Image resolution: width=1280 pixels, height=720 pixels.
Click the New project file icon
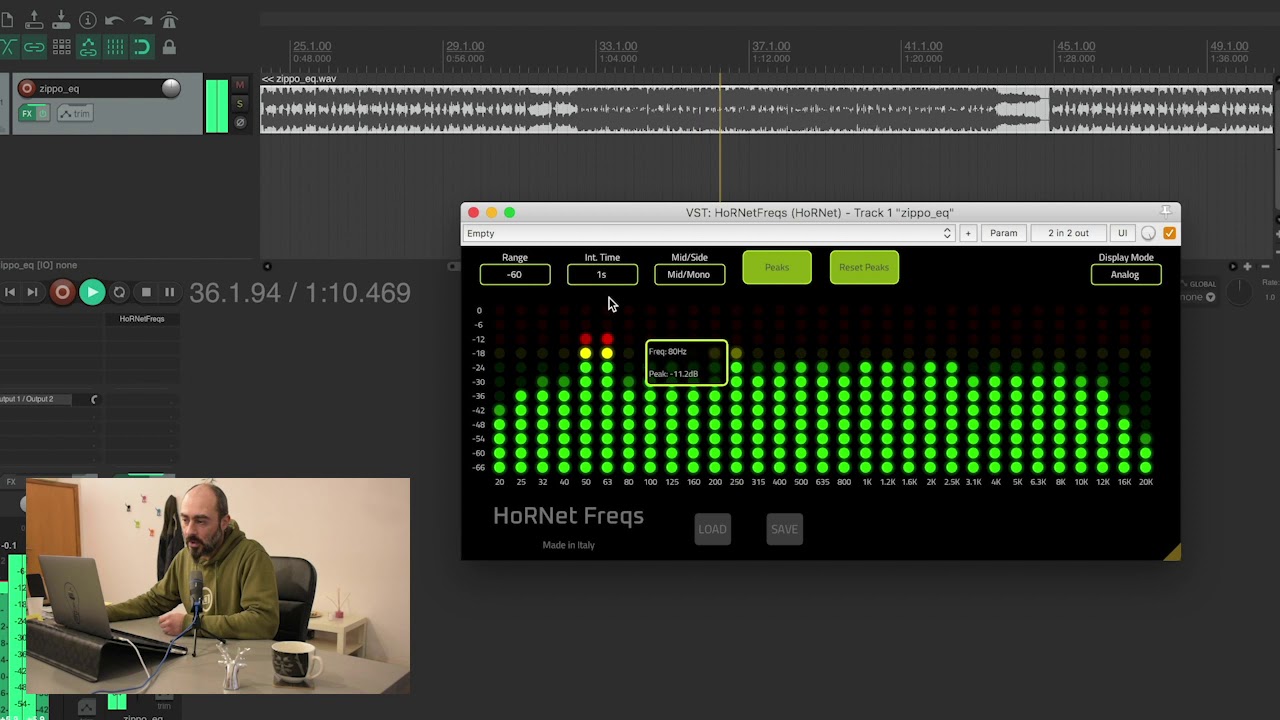click(7, 20)
